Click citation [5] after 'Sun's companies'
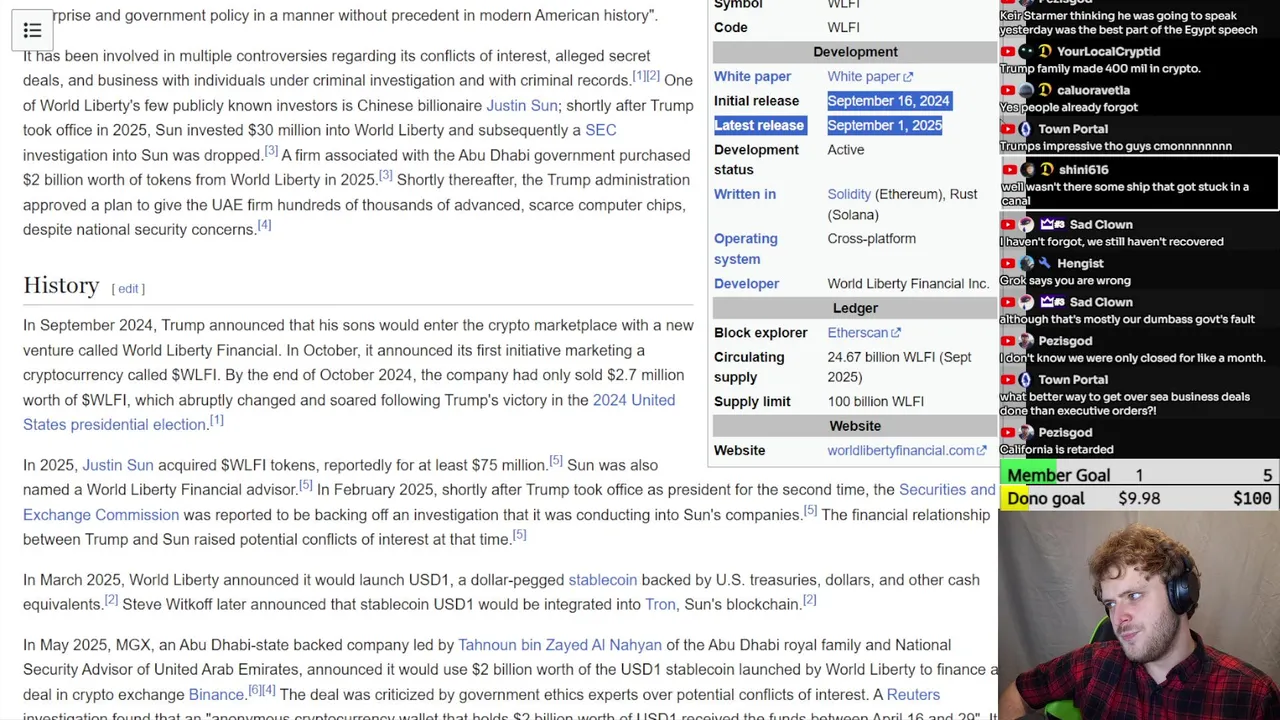Viewport: 1280px width, 720px height. point(810,510)
